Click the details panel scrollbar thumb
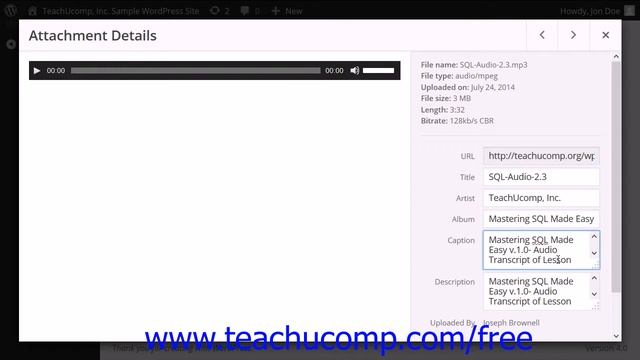640x360 pixels. click(616, 177)
